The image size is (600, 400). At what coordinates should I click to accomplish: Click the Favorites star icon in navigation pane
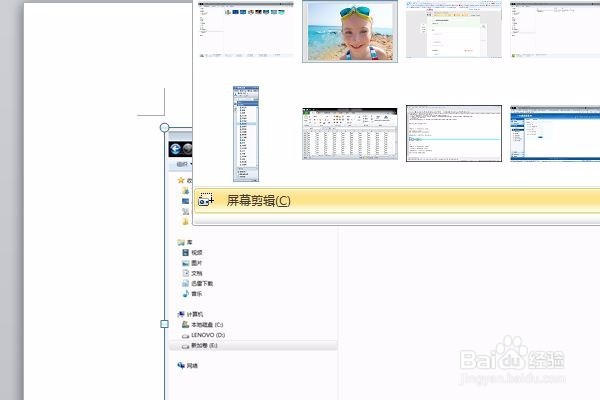(x=181, y=180)
